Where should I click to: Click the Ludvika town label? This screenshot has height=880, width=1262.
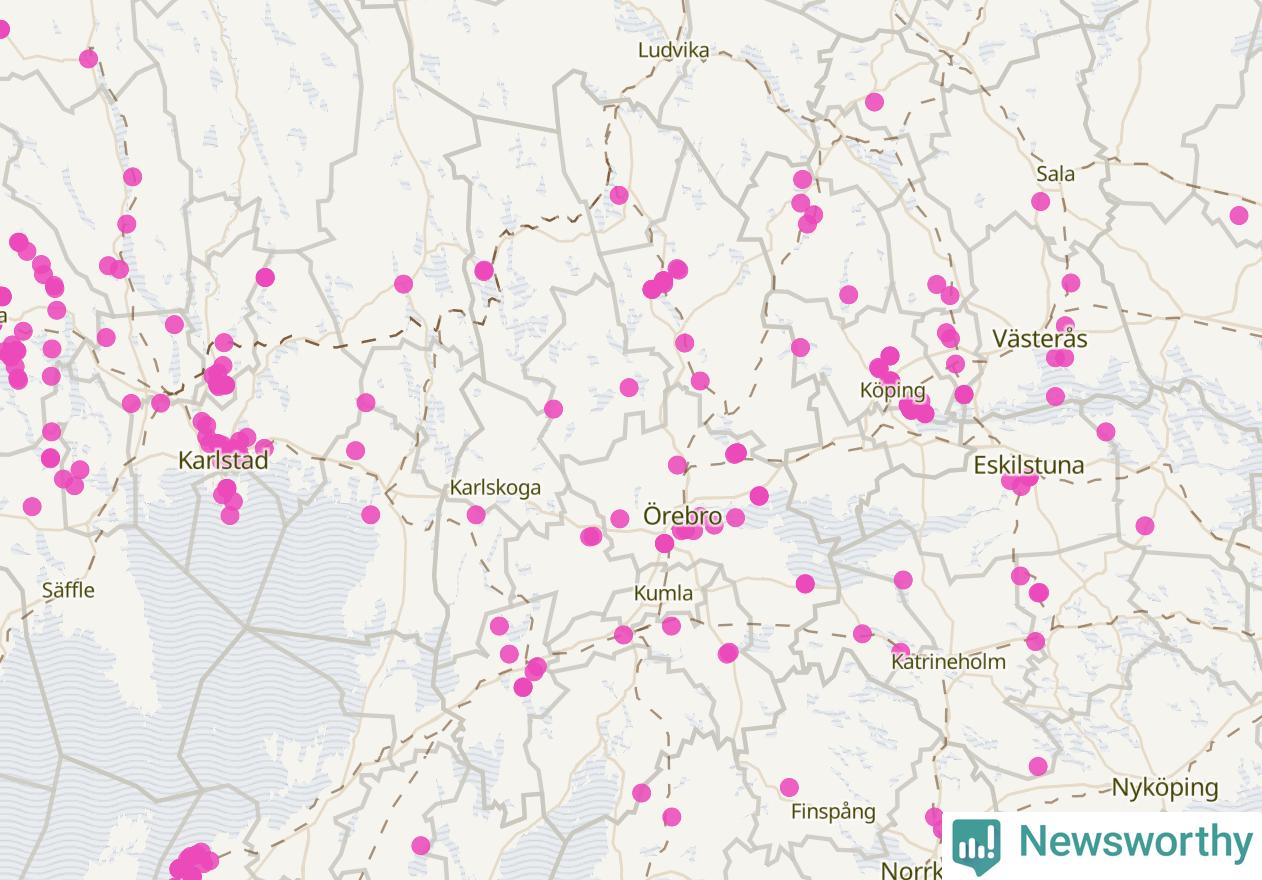pos(674,50)
